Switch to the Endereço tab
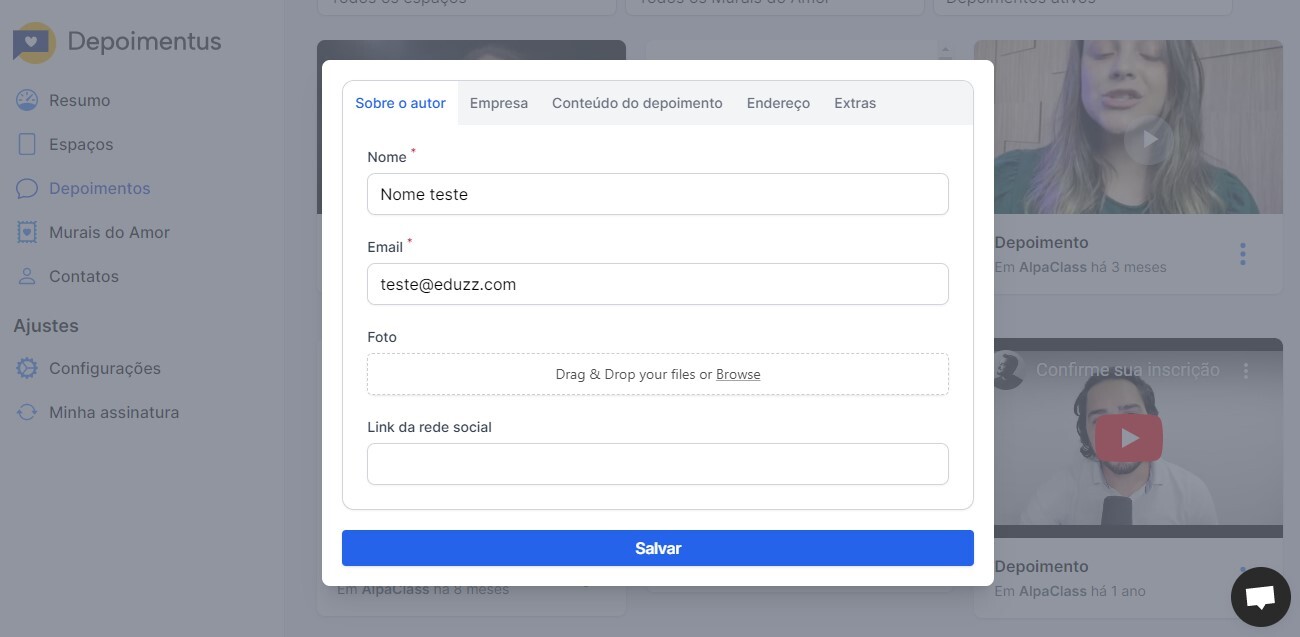The height and width of the screenshot is (637, 1300). [778, 103]
